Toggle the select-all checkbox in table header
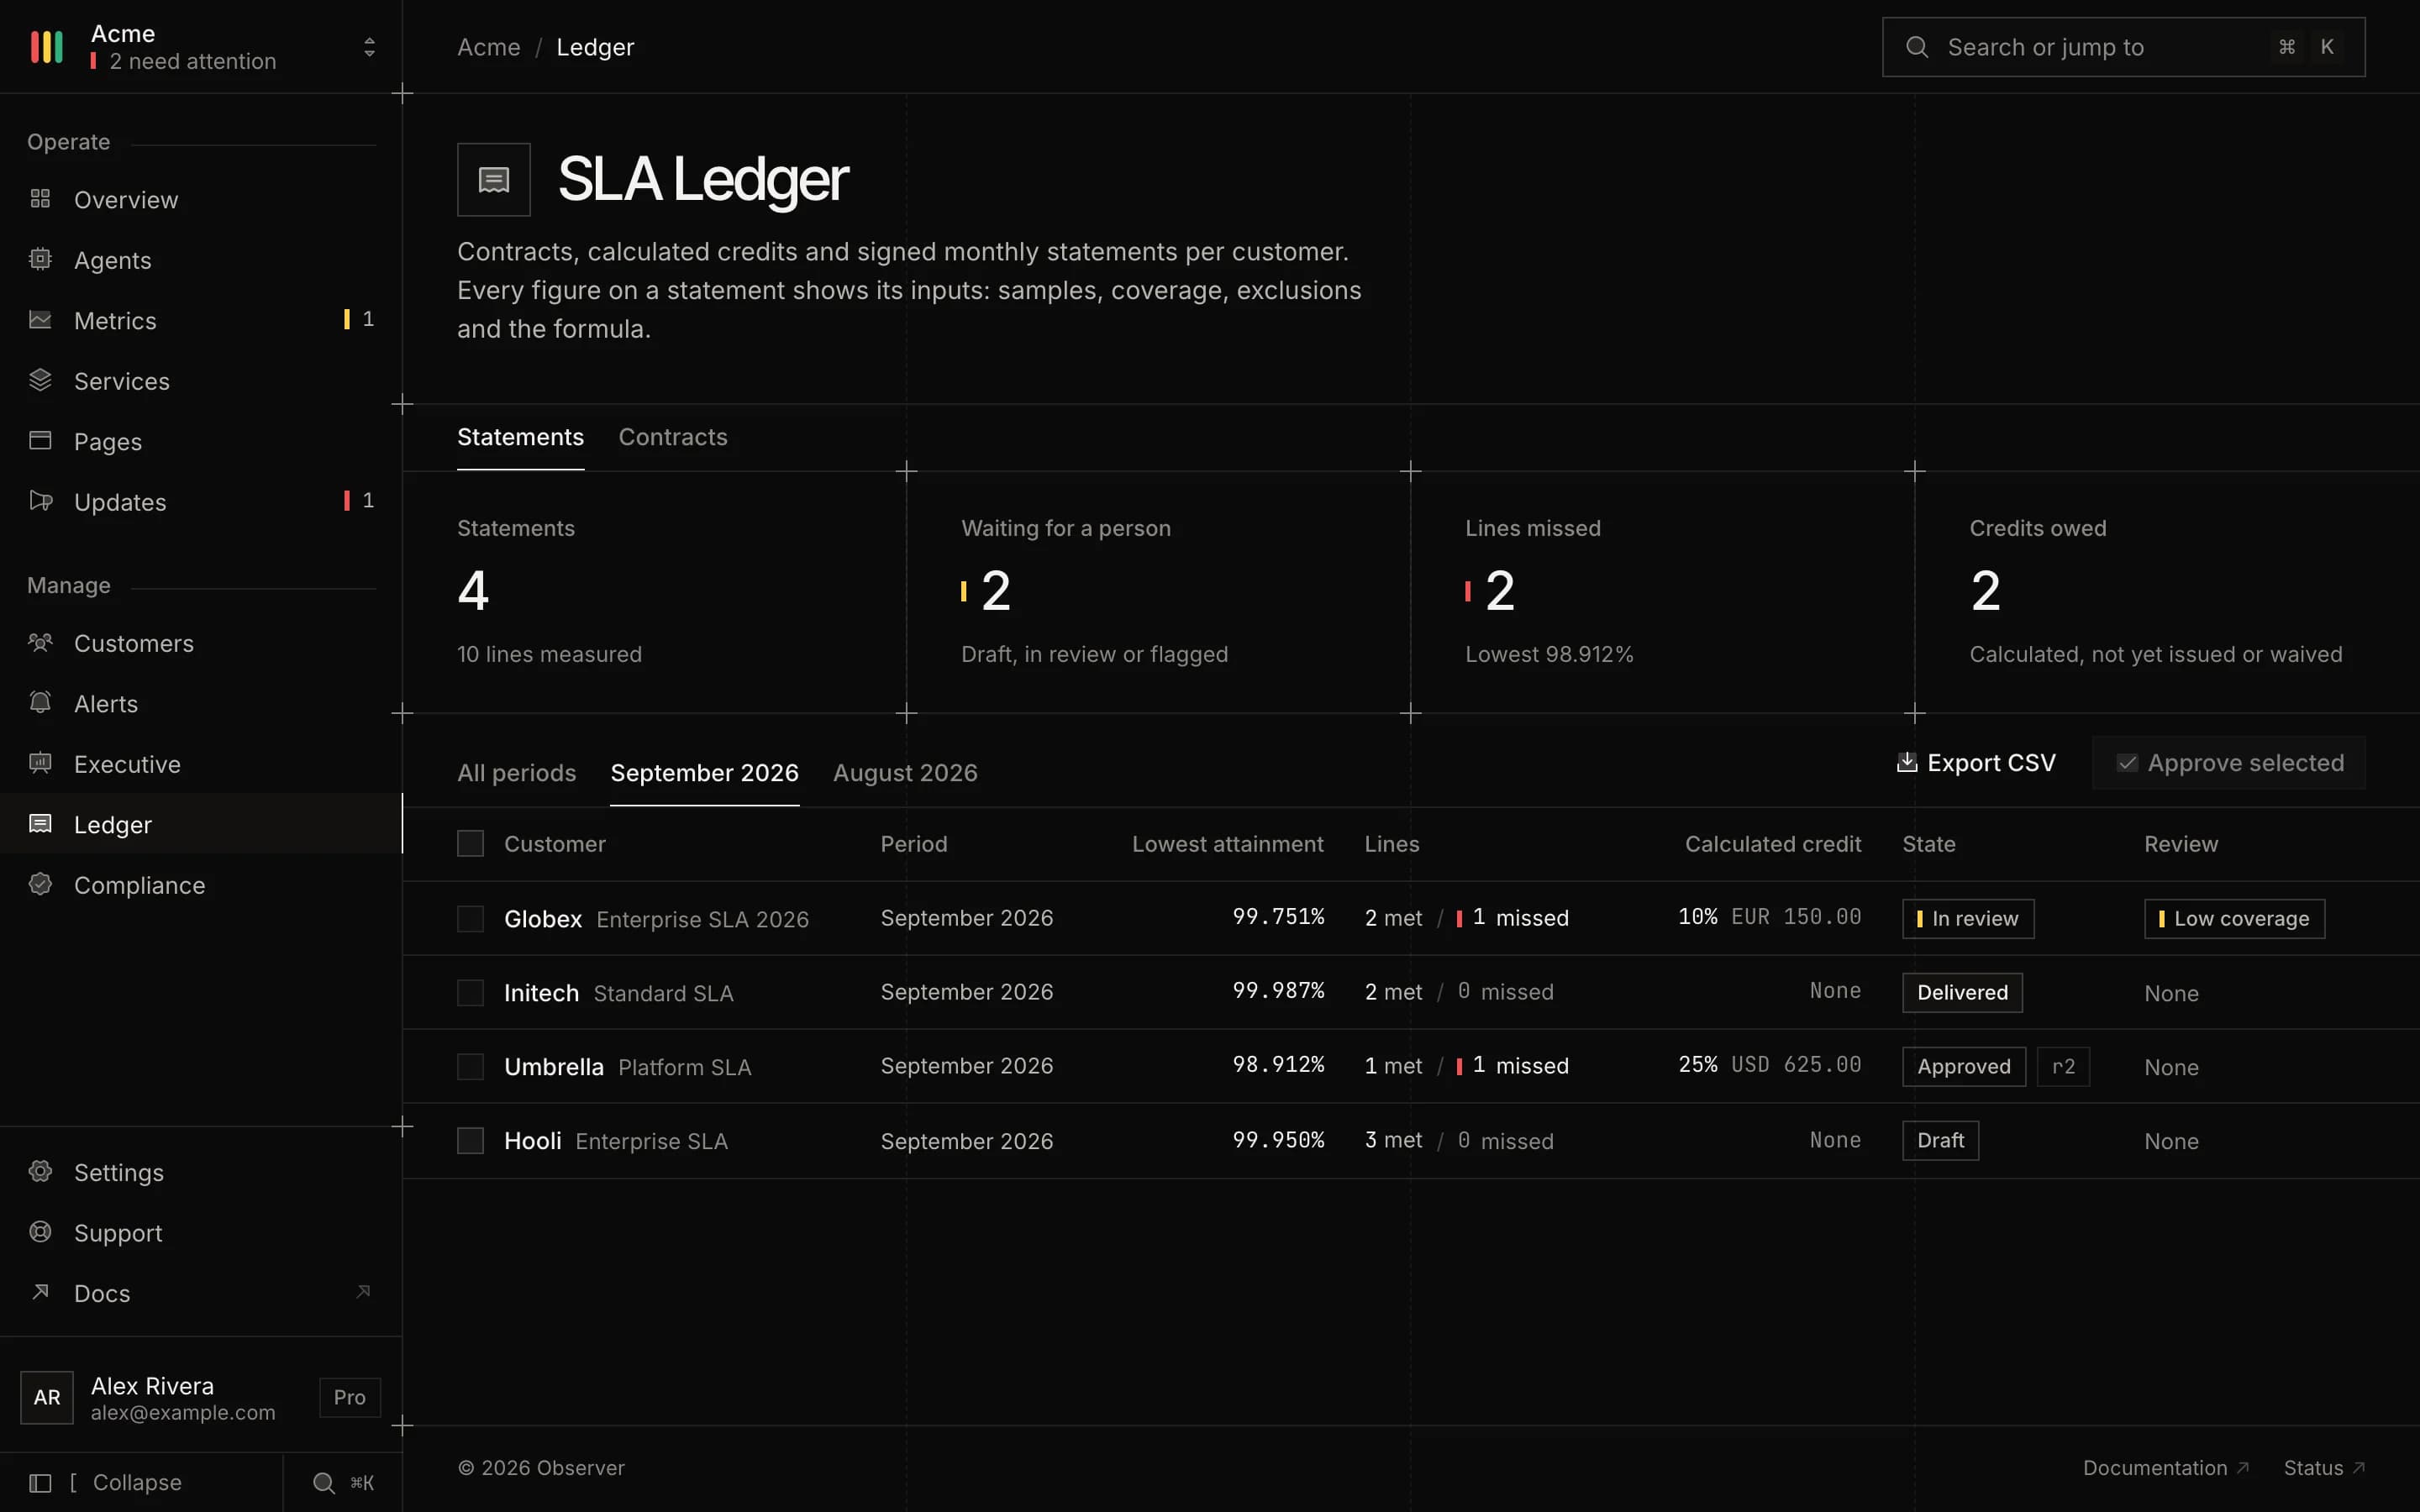 point(470,843)
